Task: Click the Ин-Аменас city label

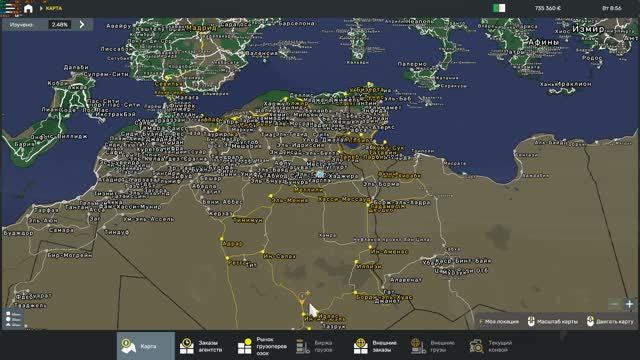Action: tap(389, 251)
